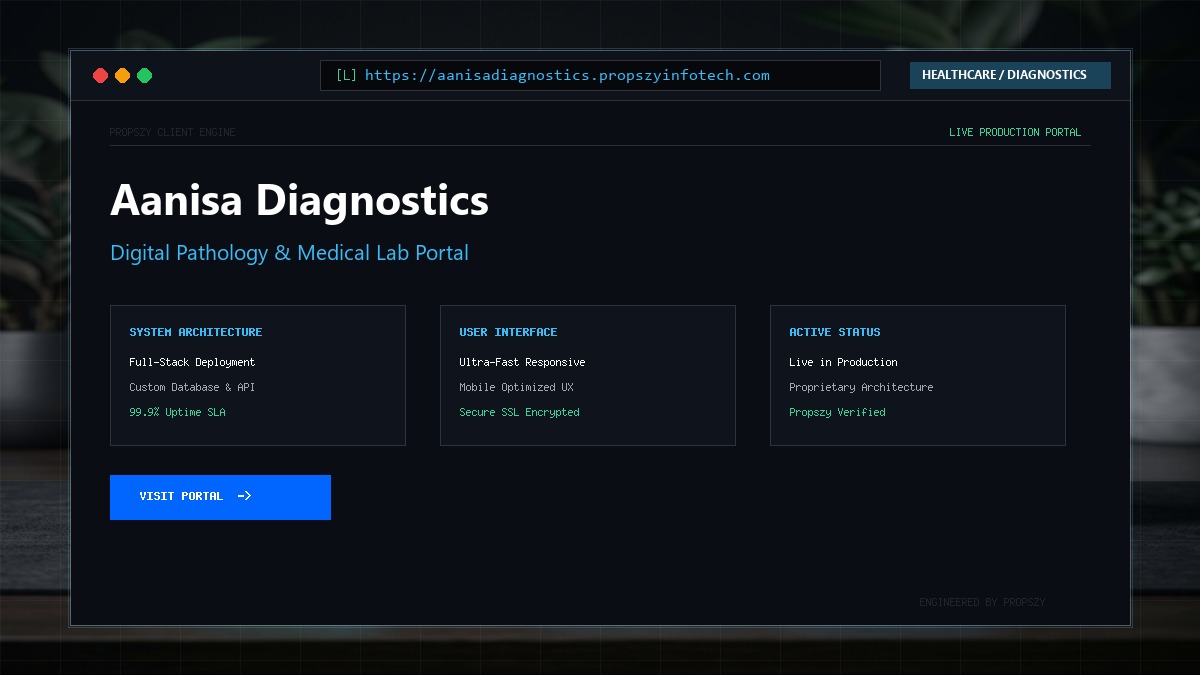Viewport: 1200px width, 675px height.
Task: Click Digital Pathology & Medical Lab Portal subtitle
Action: click(x=289, y=253)
